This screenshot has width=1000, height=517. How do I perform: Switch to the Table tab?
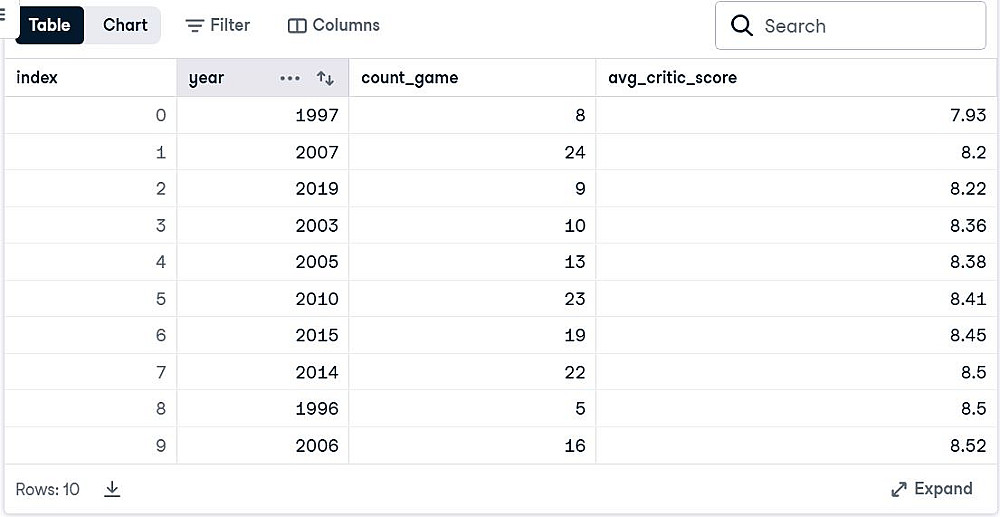tap(49, 25)
